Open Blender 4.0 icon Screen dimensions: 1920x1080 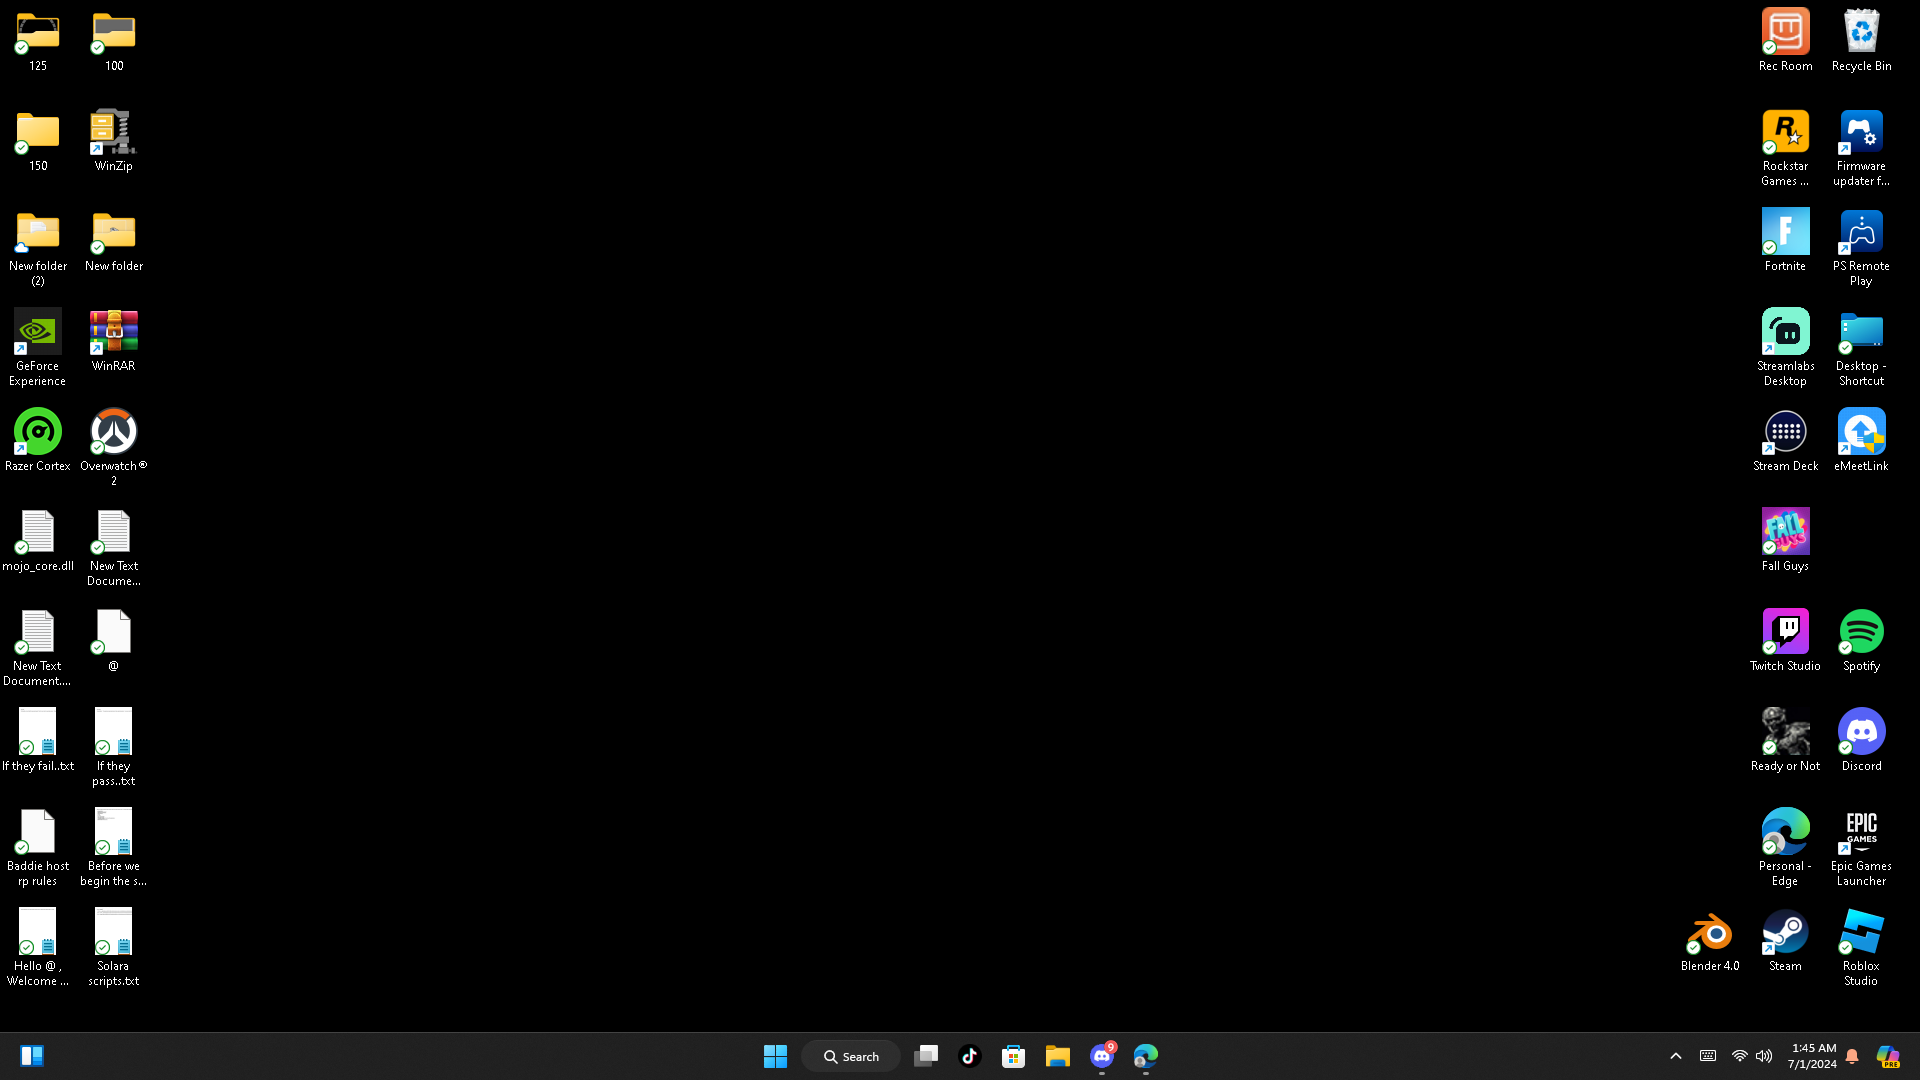[x=1710, y=940]
